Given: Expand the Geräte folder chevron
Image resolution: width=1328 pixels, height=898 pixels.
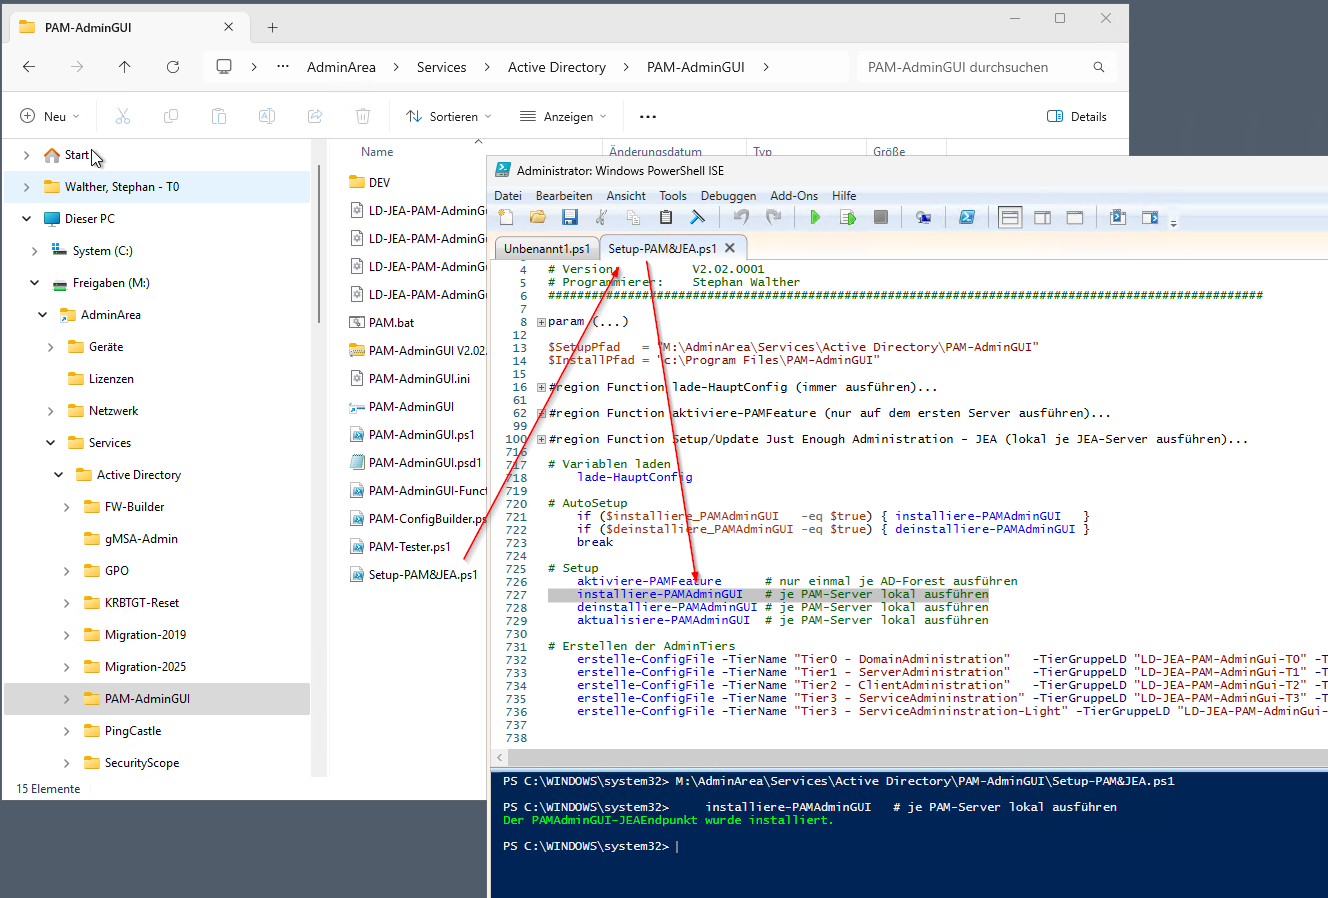Looking at the screenshot, I should [x=50, y=347].
